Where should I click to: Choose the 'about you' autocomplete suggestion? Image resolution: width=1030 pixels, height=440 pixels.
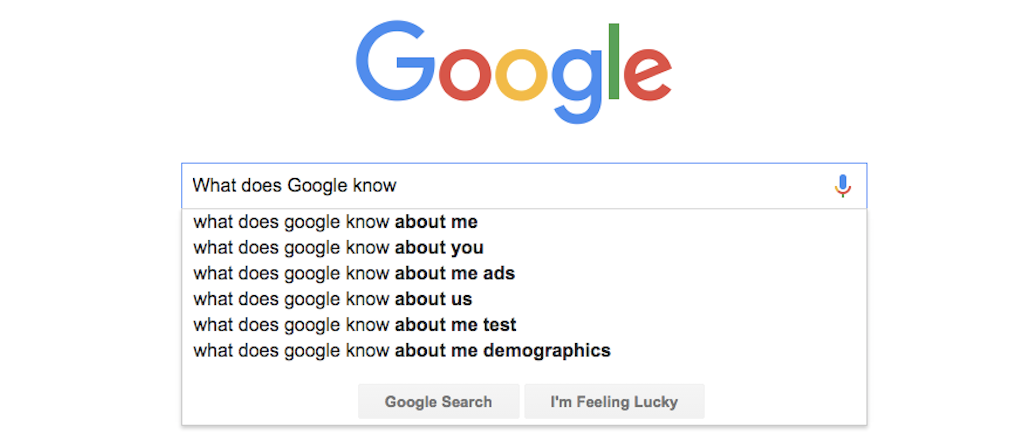pyautogui.click(x=339, y=248)
